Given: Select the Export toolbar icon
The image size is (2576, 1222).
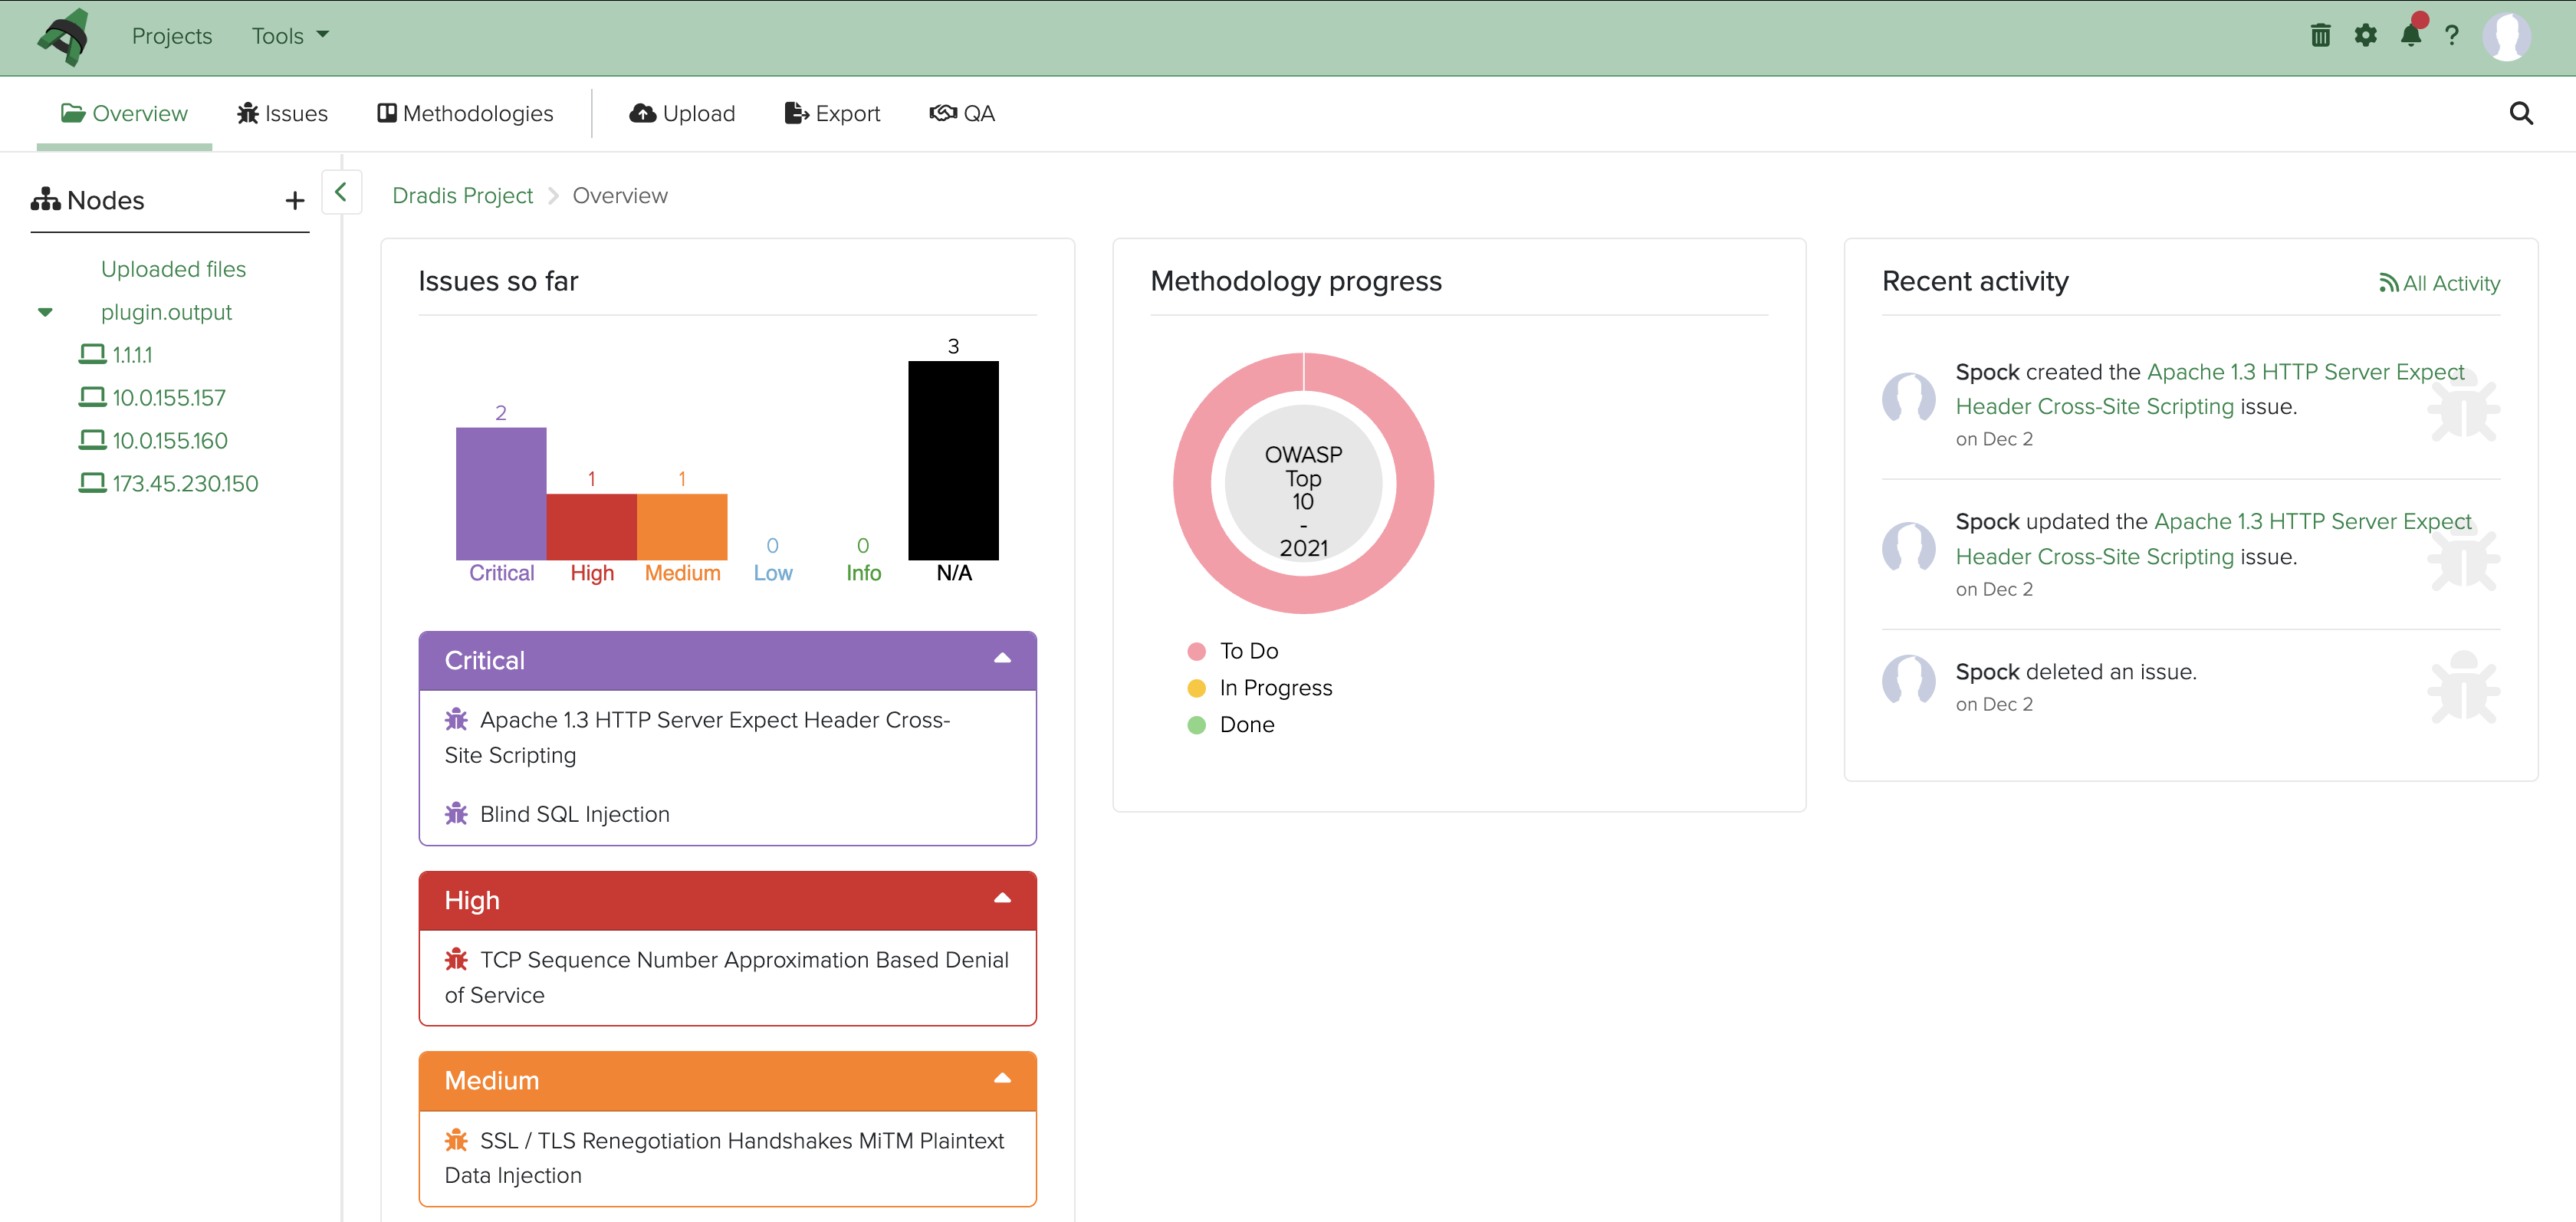Looking at the screenshot, I should (832, 113).
